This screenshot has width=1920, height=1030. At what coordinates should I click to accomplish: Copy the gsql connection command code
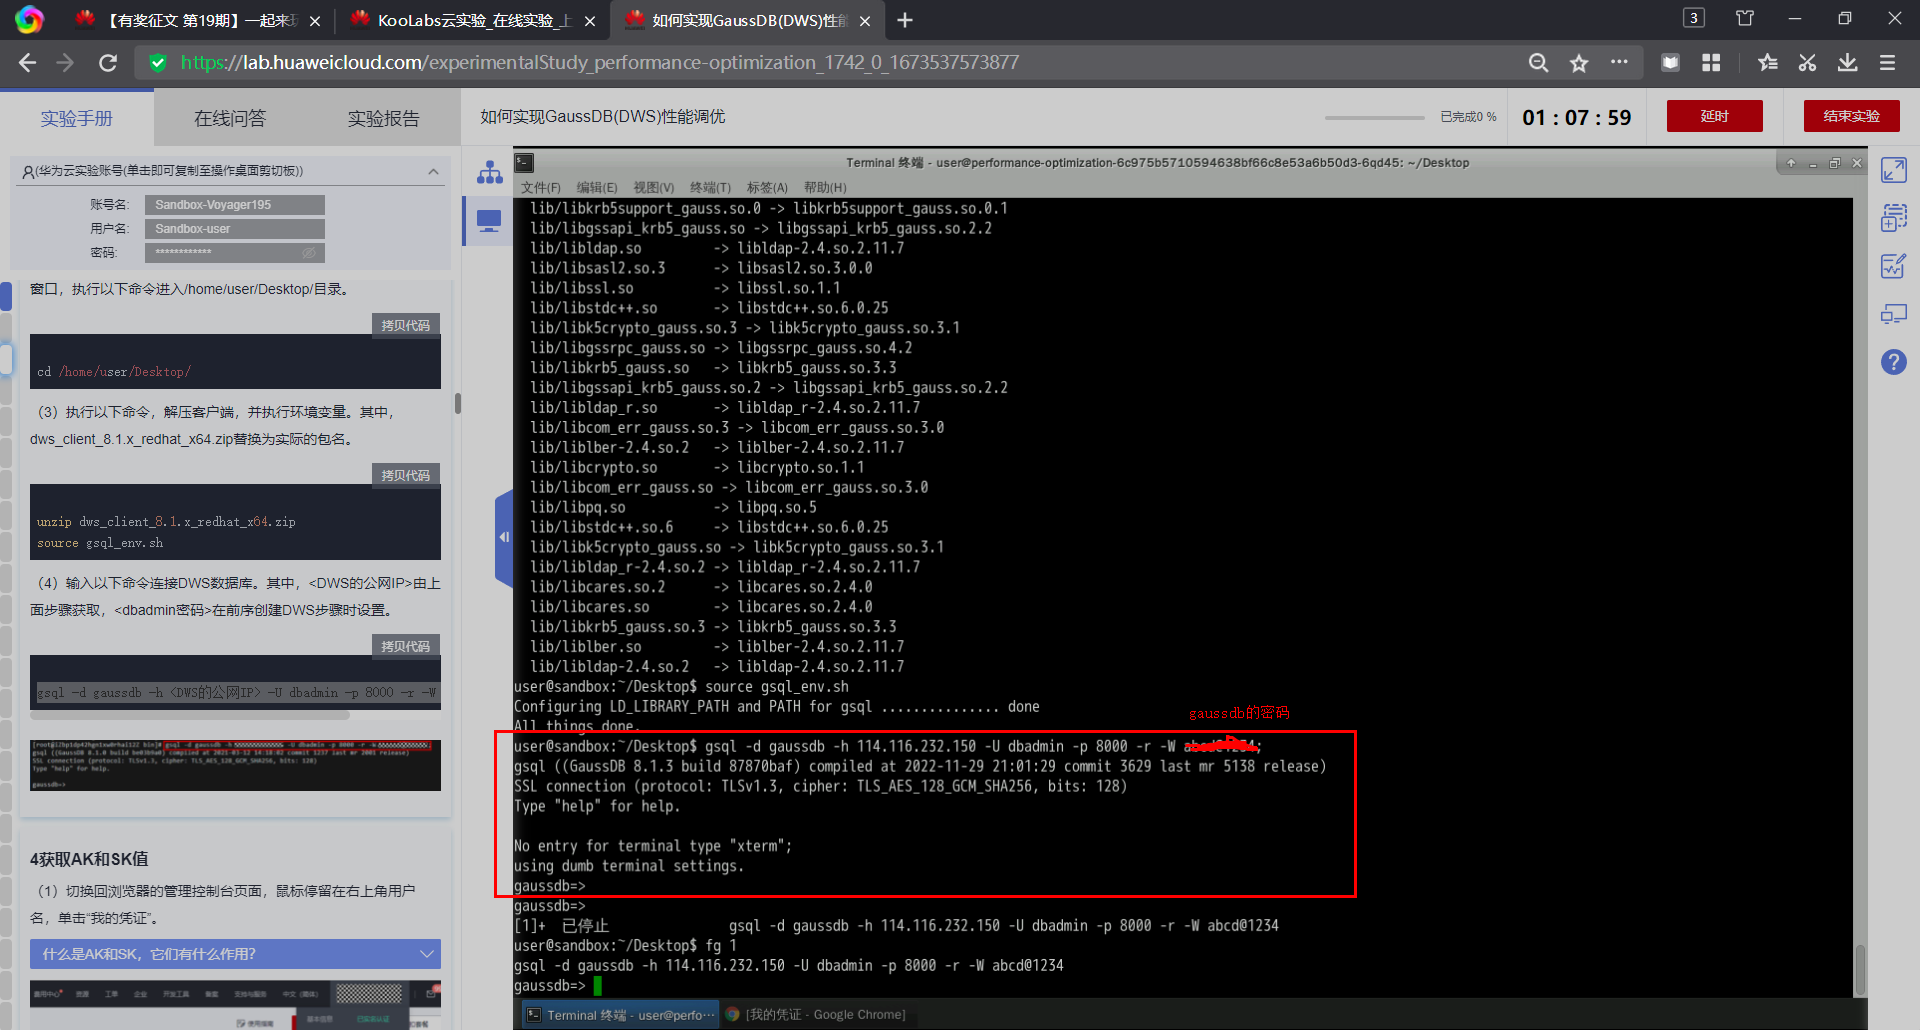tap(405, 647)
